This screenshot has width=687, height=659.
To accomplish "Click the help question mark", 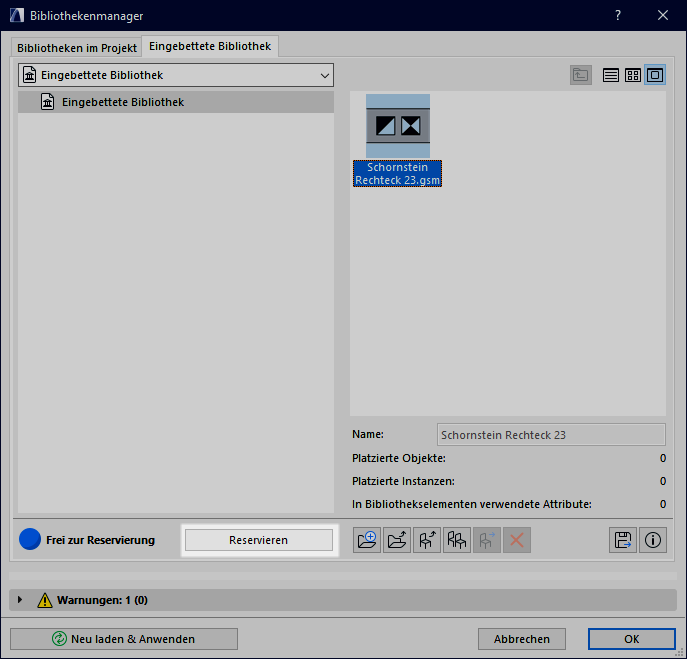I will coord(618,15).
